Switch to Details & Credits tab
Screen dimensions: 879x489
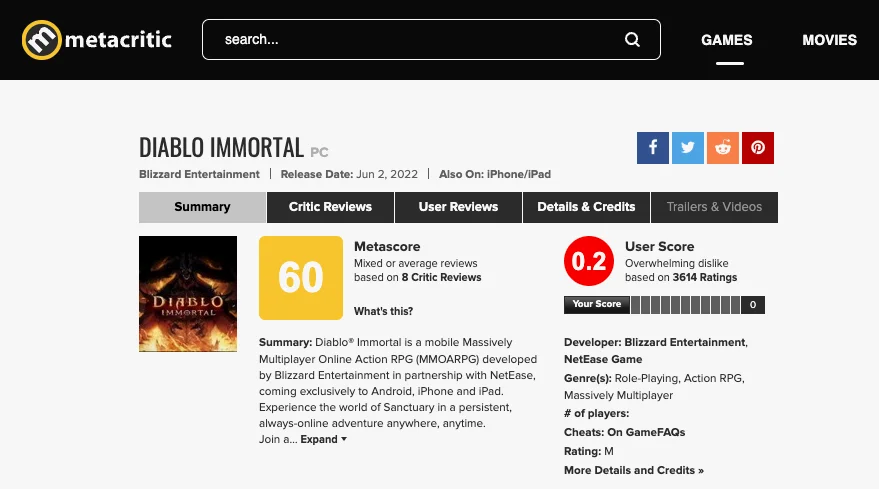pos(586,207)
